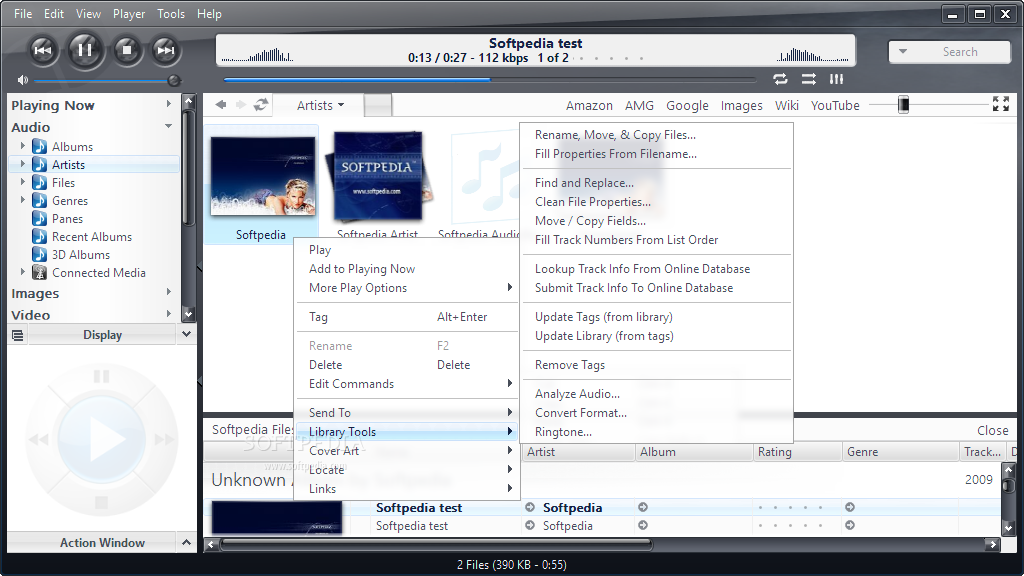Pause playback with the pause button

84,50
